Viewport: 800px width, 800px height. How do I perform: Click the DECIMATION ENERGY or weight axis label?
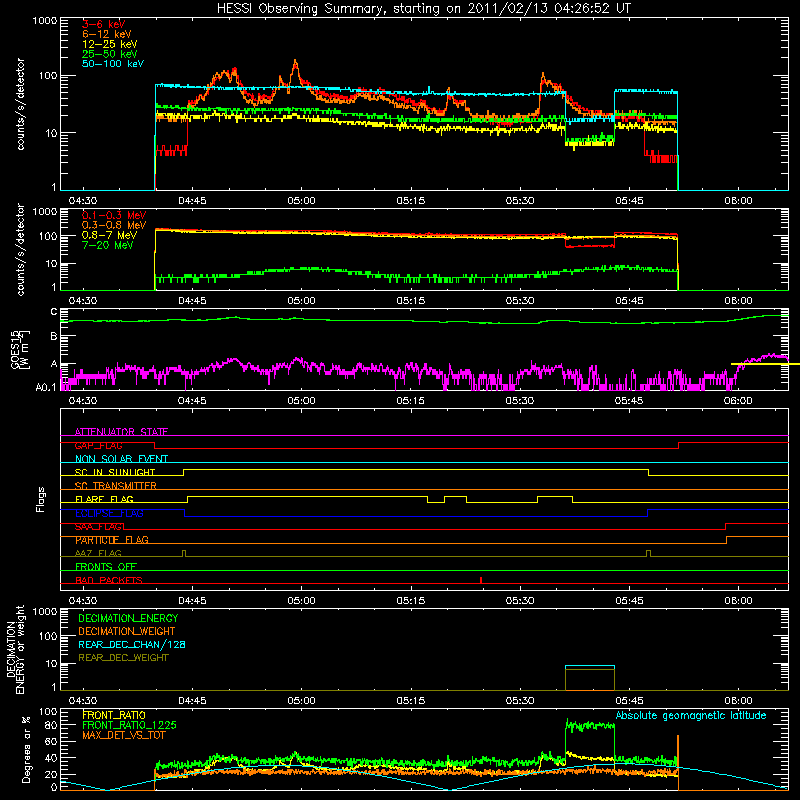click(x=15, y=649)
